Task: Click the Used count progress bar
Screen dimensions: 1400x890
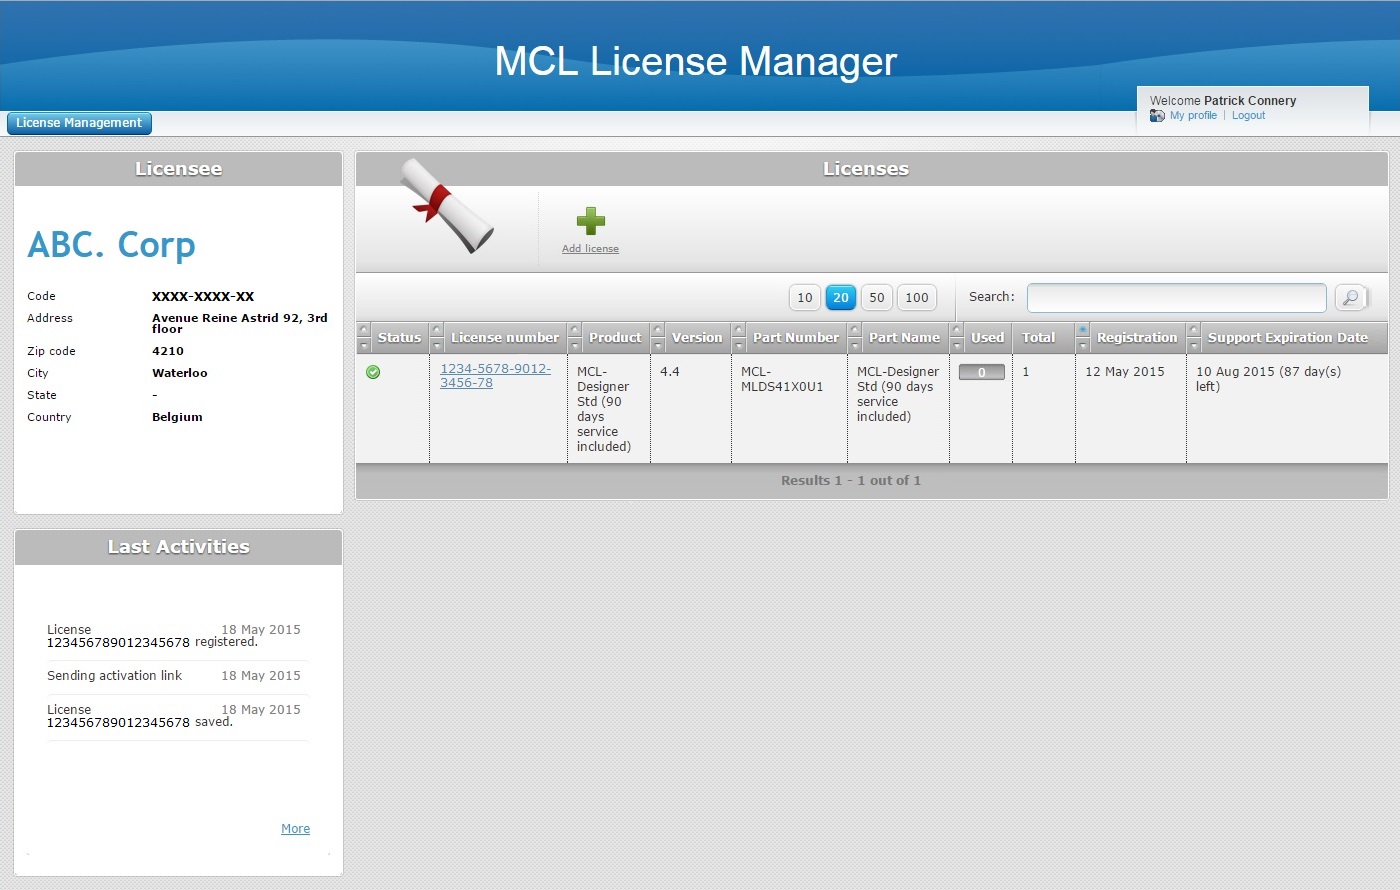Action: [981, 372]
